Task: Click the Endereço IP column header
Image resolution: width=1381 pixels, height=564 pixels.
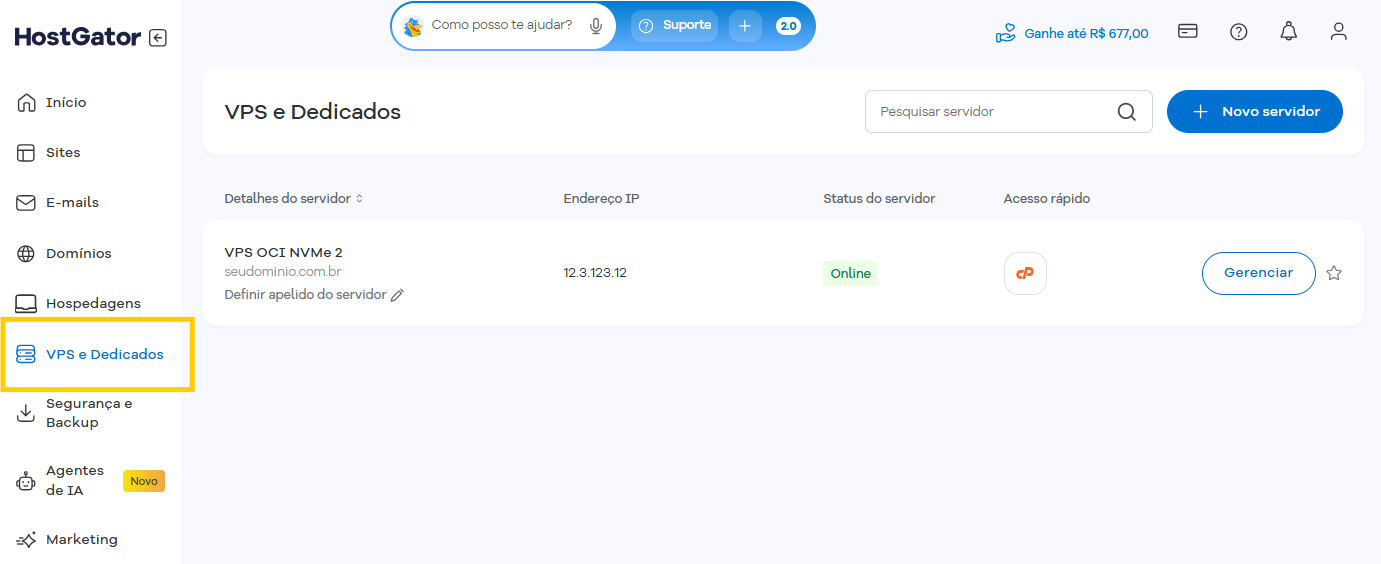Action: pyautogui.click(x=601, y=198)
